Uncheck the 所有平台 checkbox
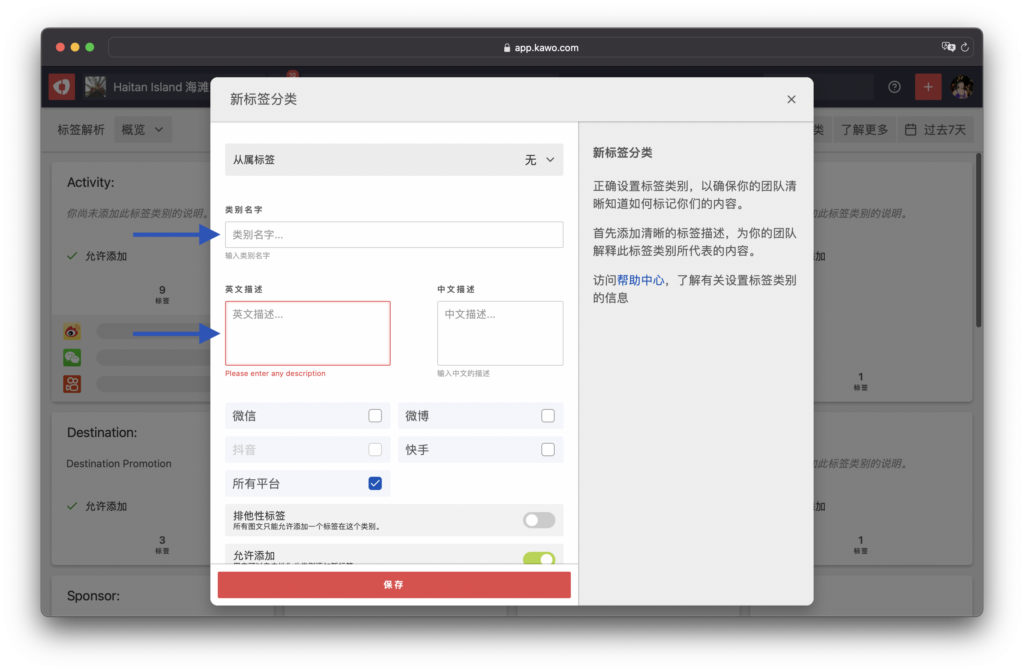Viewport: 1024px width, 671px height. click(375, 484)
